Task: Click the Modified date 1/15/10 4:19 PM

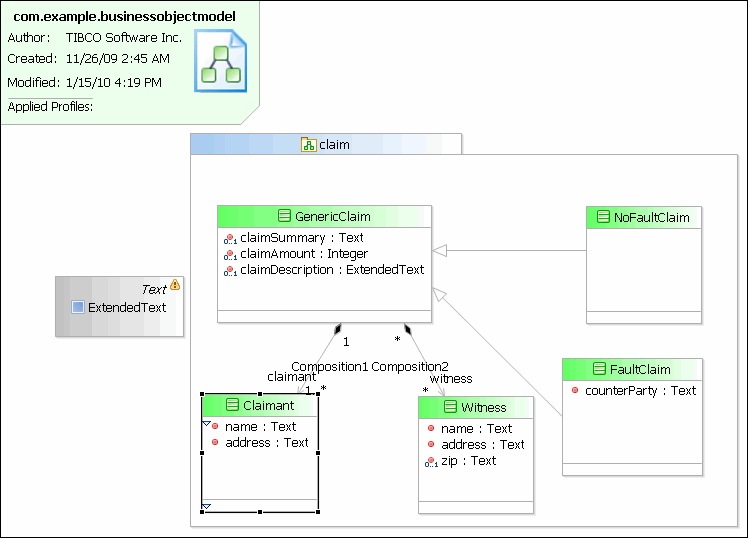Action: point(114,83)
